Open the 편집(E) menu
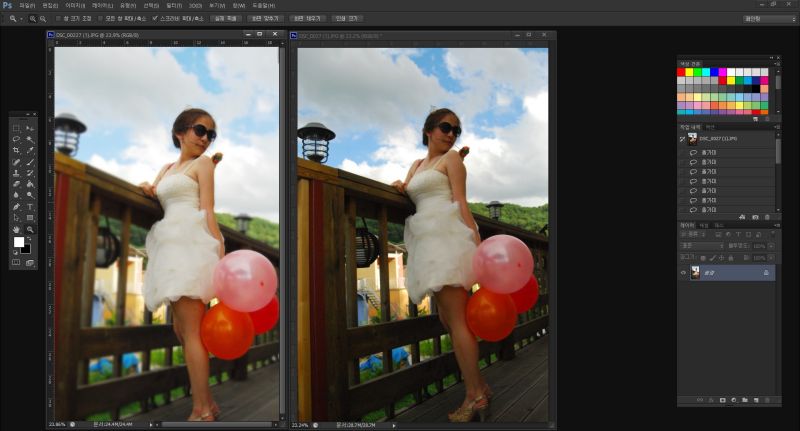This screenshot has width=800, height=431. click(50, 5)
